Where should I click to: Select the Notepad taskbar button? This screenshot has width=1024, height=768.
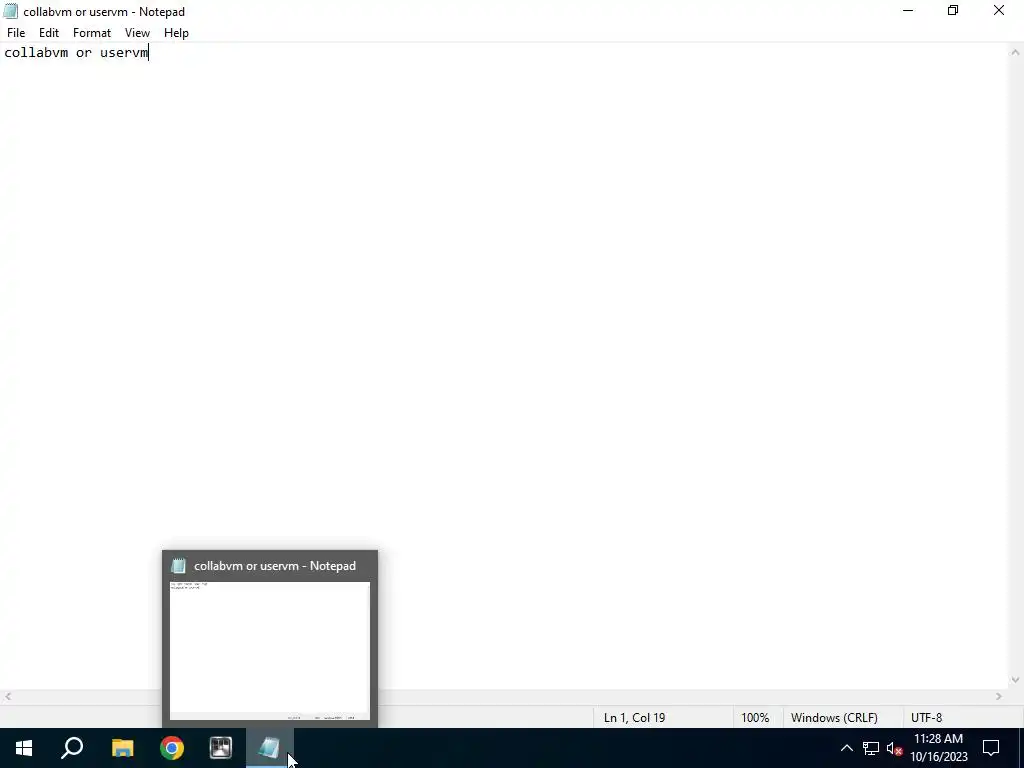coord(270,748)
